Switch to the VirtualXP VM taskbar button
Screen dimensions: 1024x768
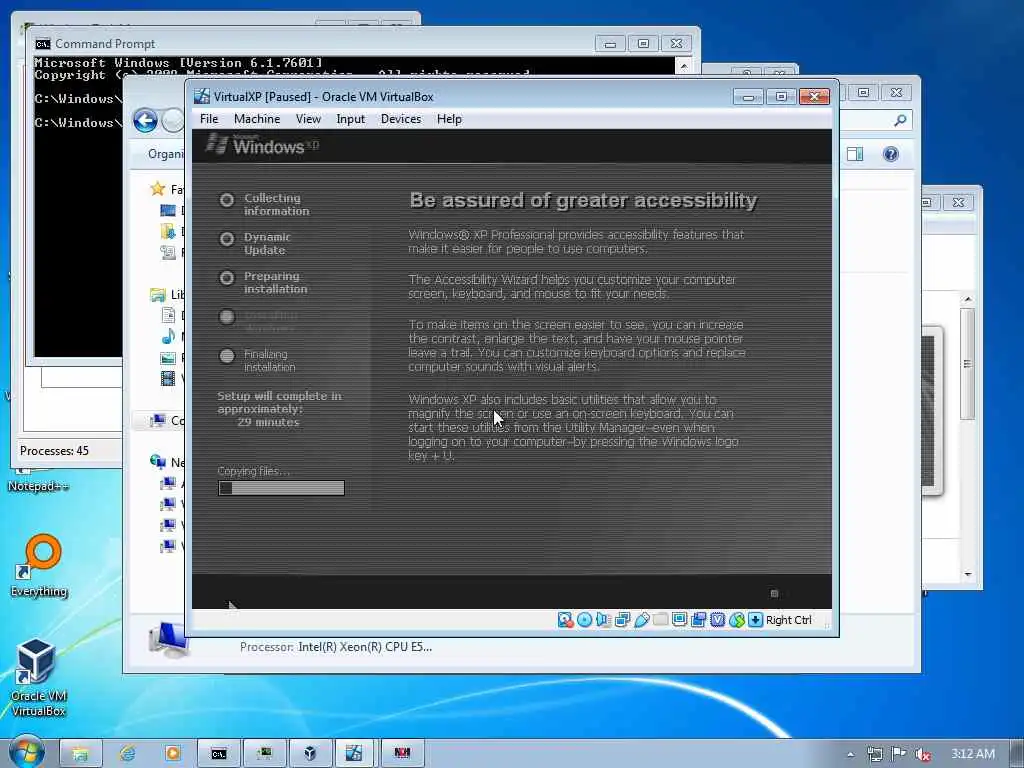[354, 754]
